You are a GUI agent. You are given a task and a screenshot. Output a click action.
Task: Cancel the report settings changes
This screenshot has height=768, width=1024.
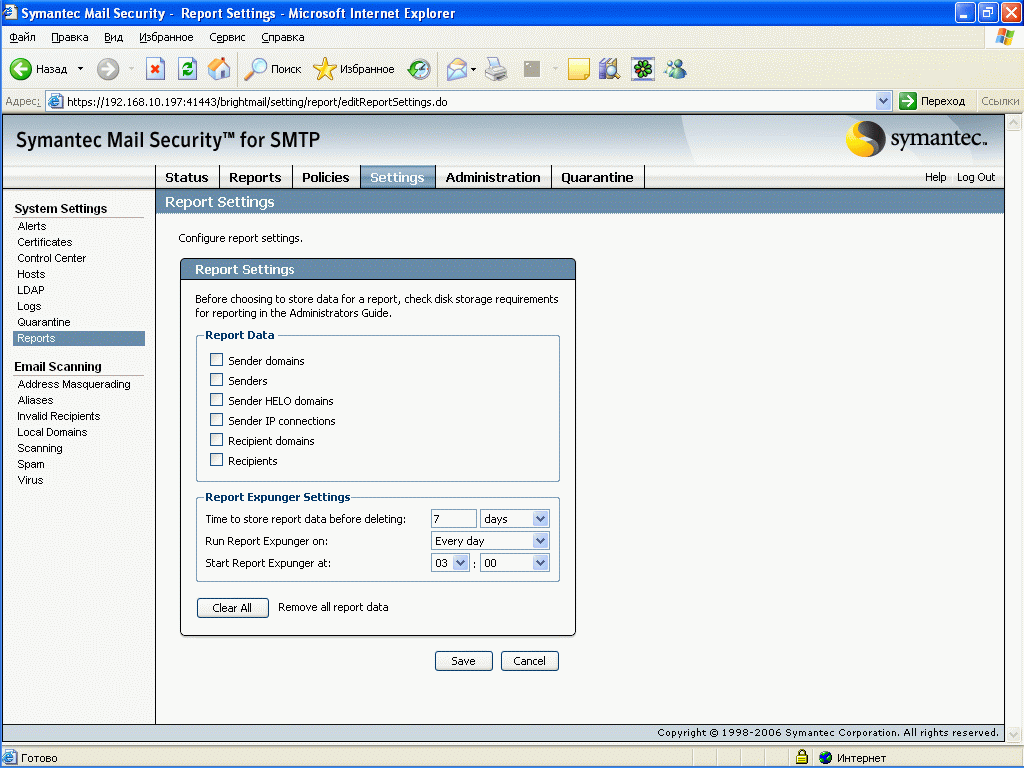530,661
